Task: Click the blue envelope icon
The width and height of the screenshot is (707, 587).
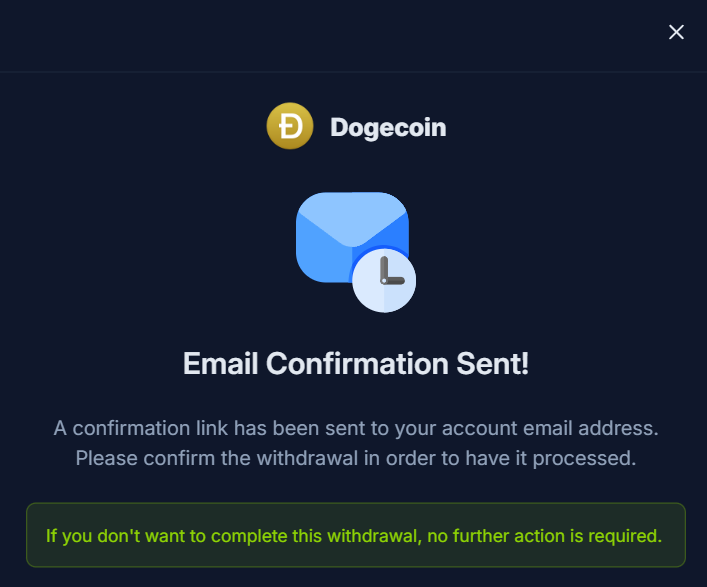Action: click(x=352, y=238)
